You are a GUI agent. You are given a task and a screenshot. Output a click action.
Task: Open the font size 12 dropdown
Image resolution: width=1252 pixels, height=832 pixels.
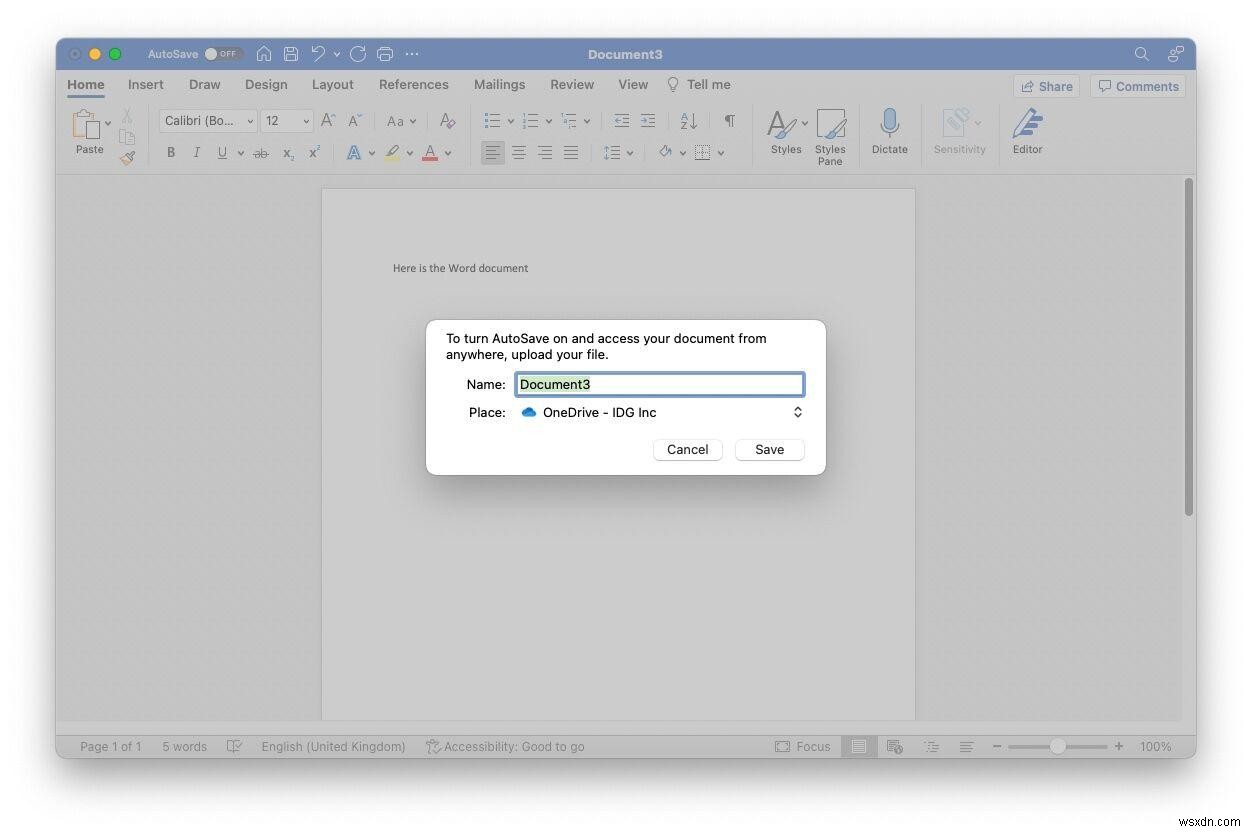point(287,121)
